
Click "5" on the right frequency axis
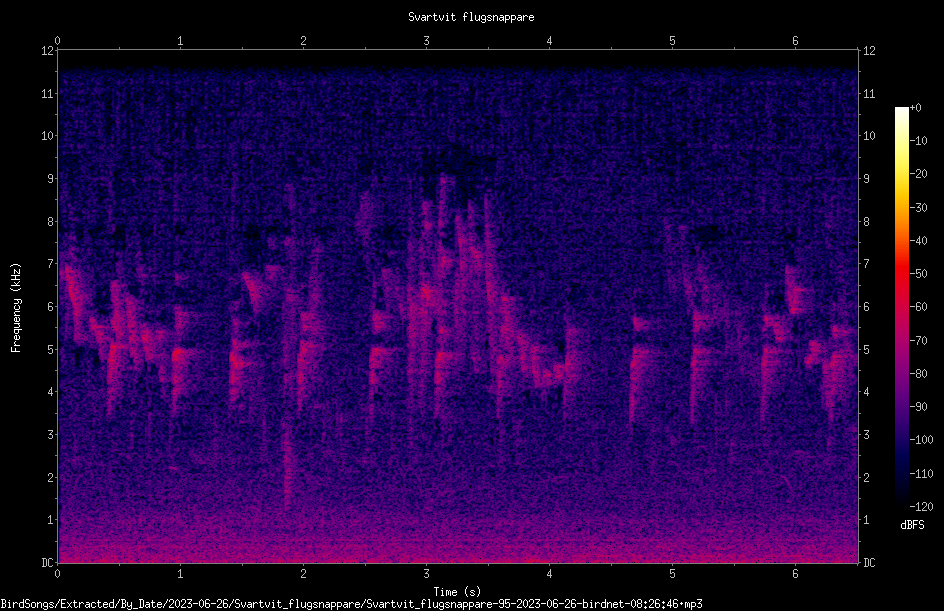point(867,349)
